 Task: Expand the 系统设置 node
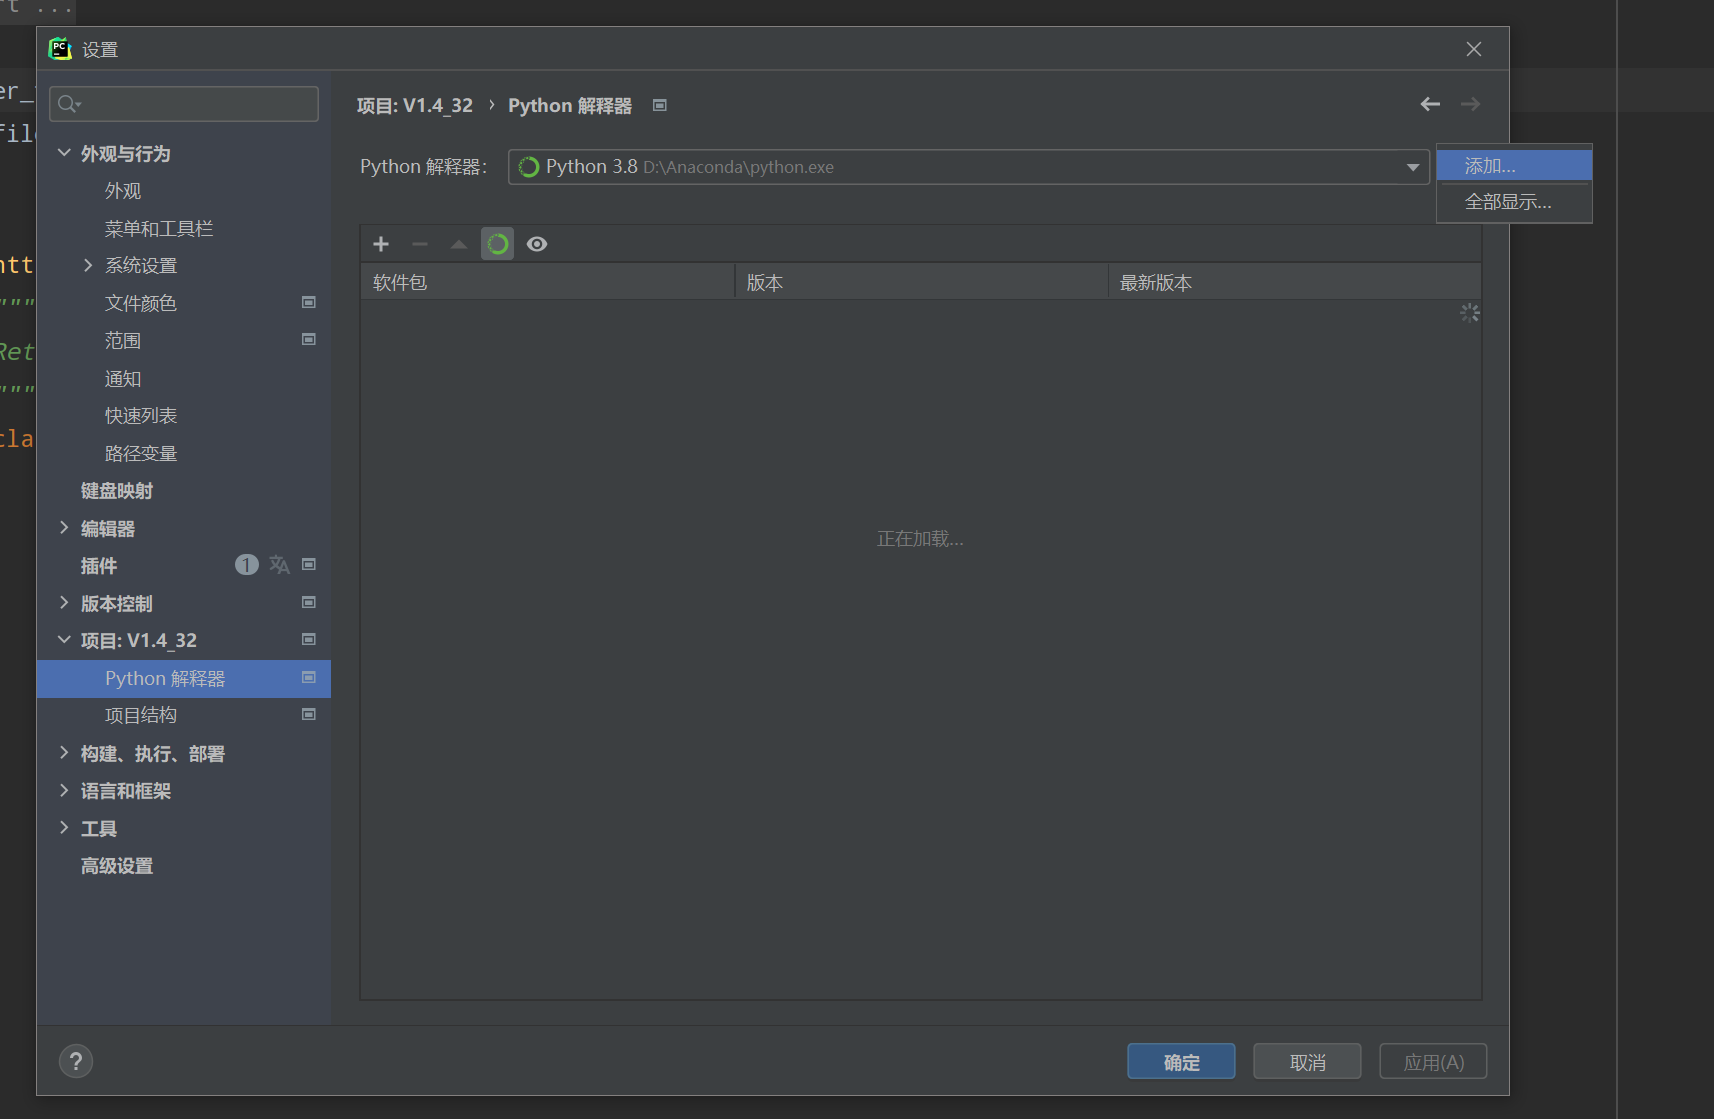click(x=88, y=265)
